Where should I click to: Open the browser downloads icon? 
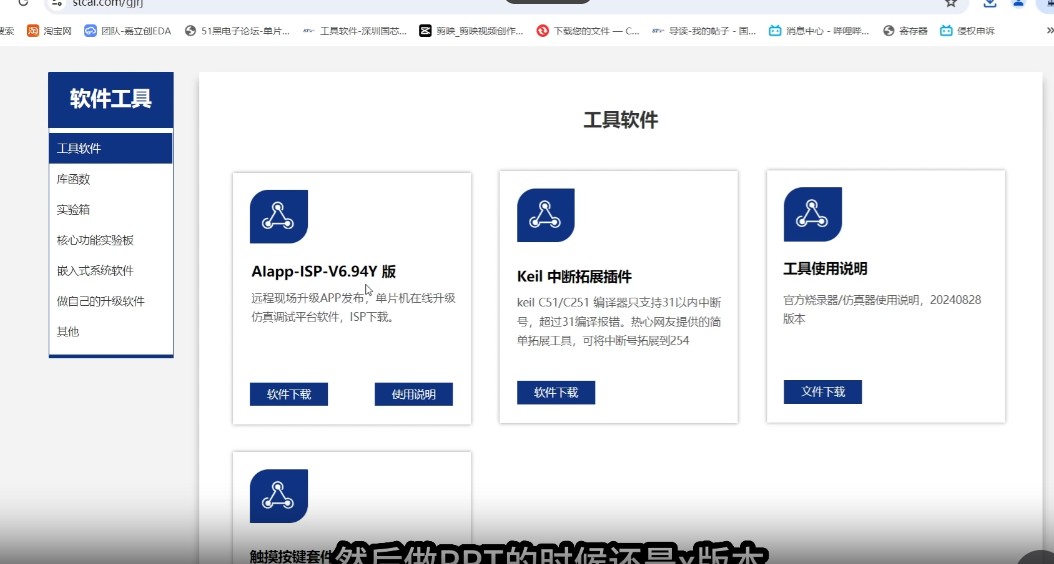[989, 3]
